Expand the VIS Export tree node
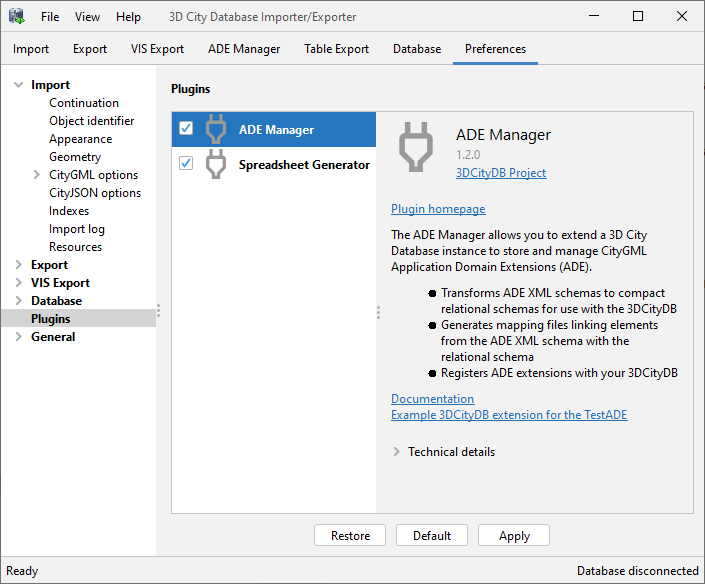This screenshot has width=705, height=584. 18,283
